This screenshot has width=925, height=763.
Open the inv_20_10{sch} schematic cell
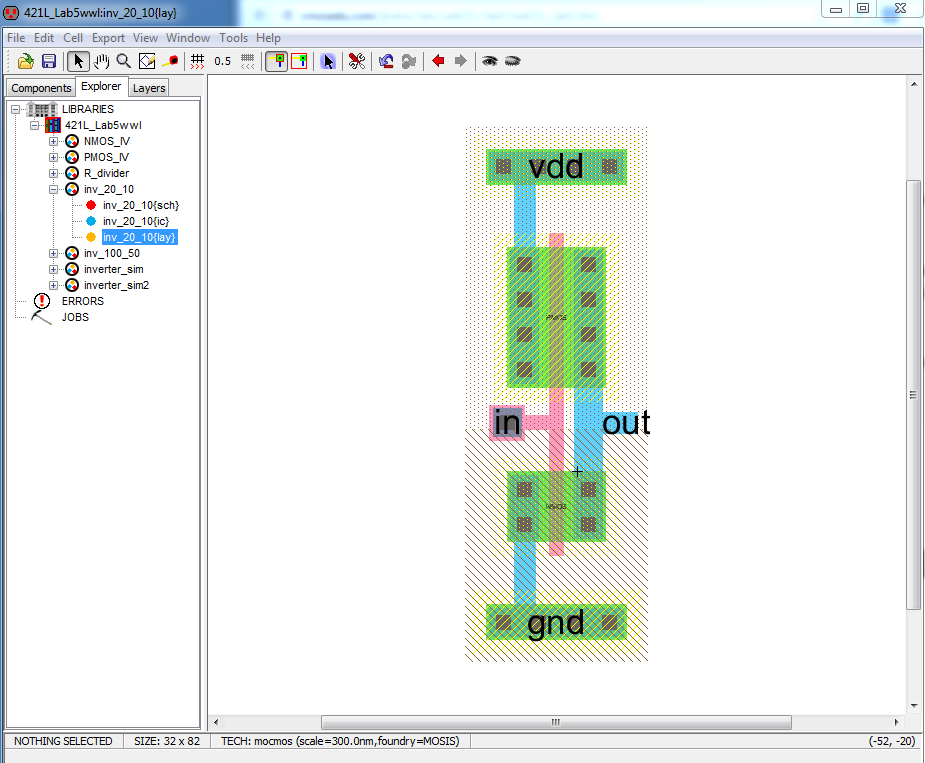tap(140, 205)
